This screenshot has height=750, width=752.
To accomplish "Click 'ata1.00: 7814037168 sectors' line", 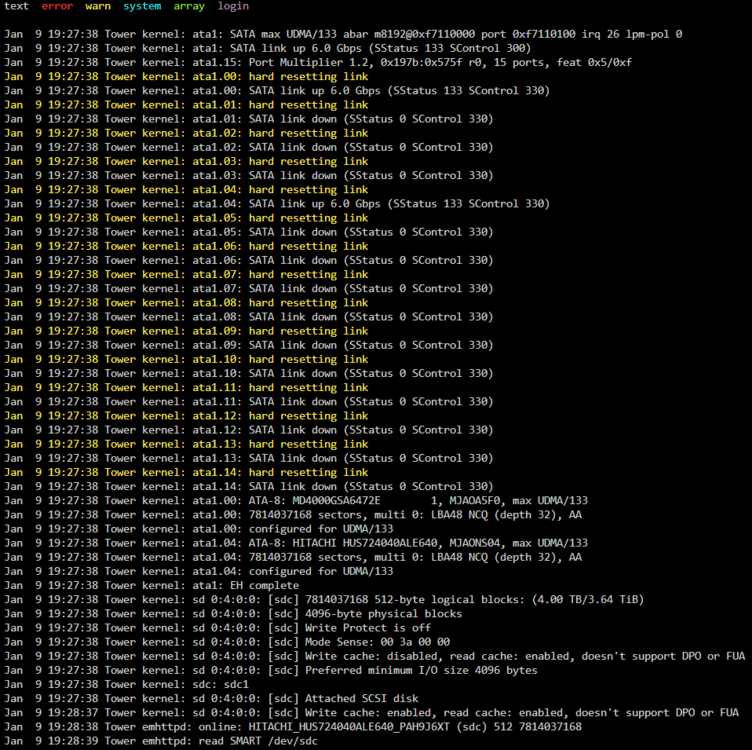I will pyautogui.click(x=293, y=515).
